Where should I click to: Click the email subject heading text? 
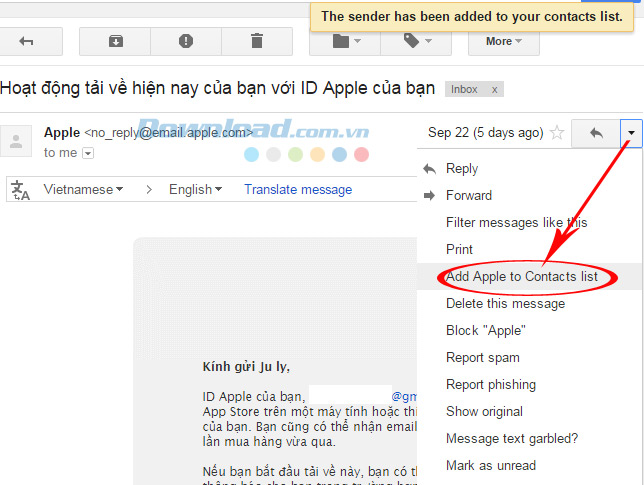tap(218, 88)
